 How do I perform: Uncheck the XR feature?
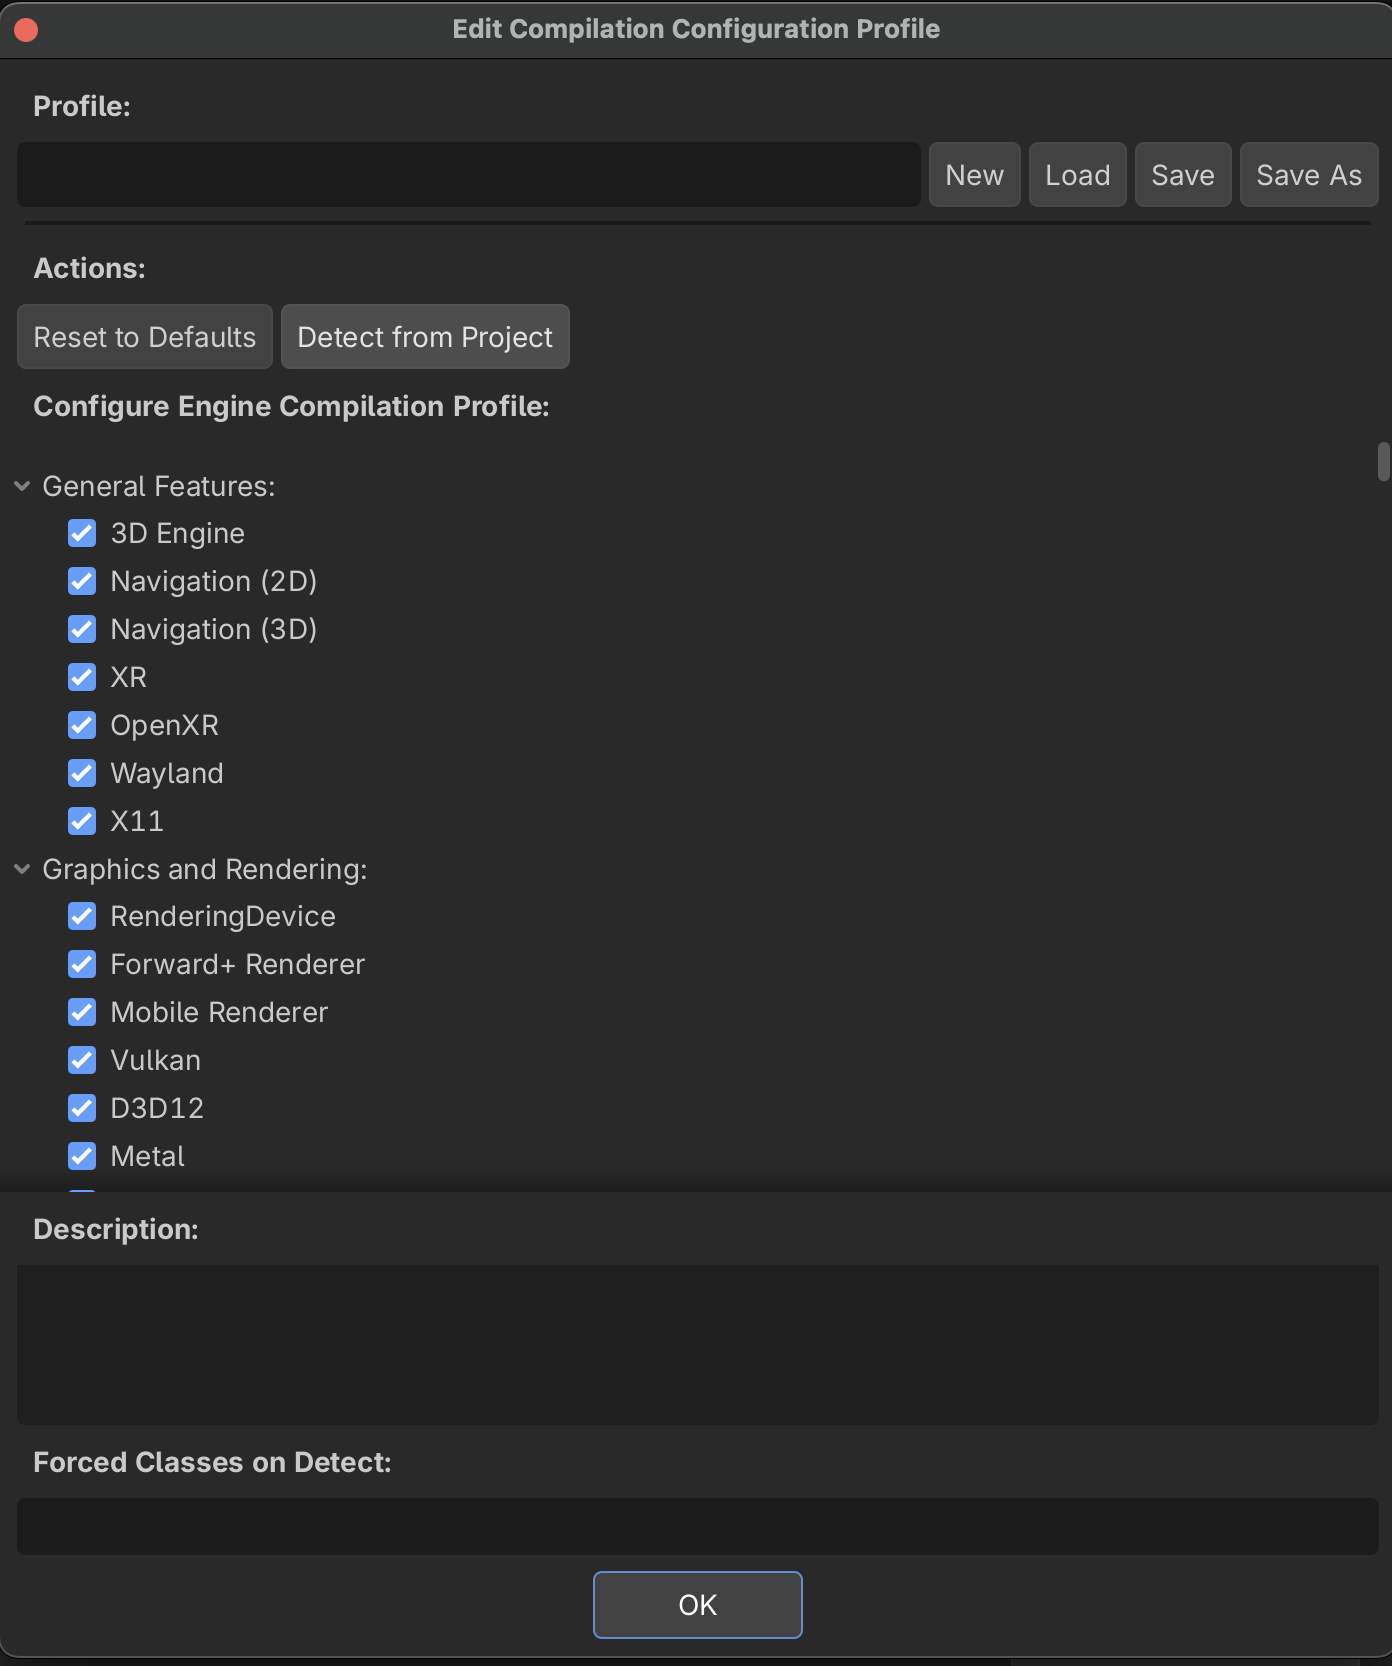[x=82, y=677]
